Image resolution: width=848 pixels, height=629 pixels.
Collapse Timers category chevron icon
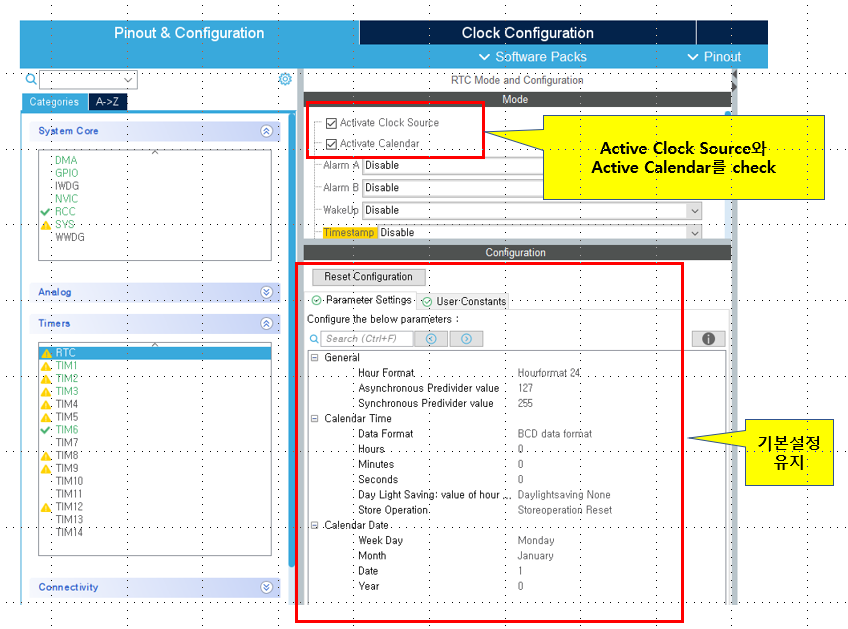[266, 324]
